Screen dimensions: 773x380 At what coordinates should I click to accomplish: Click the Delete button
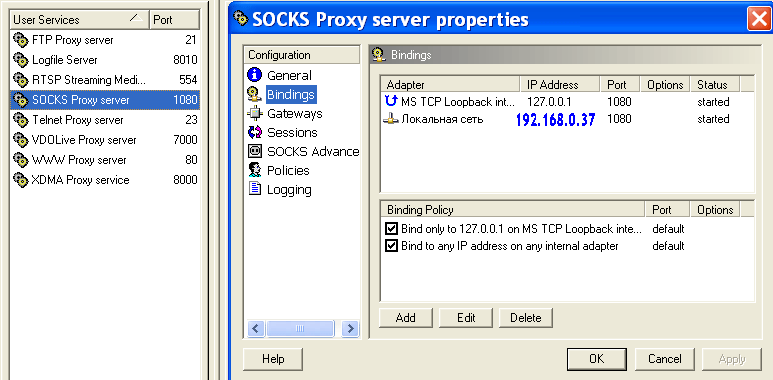tap(526, 317)
